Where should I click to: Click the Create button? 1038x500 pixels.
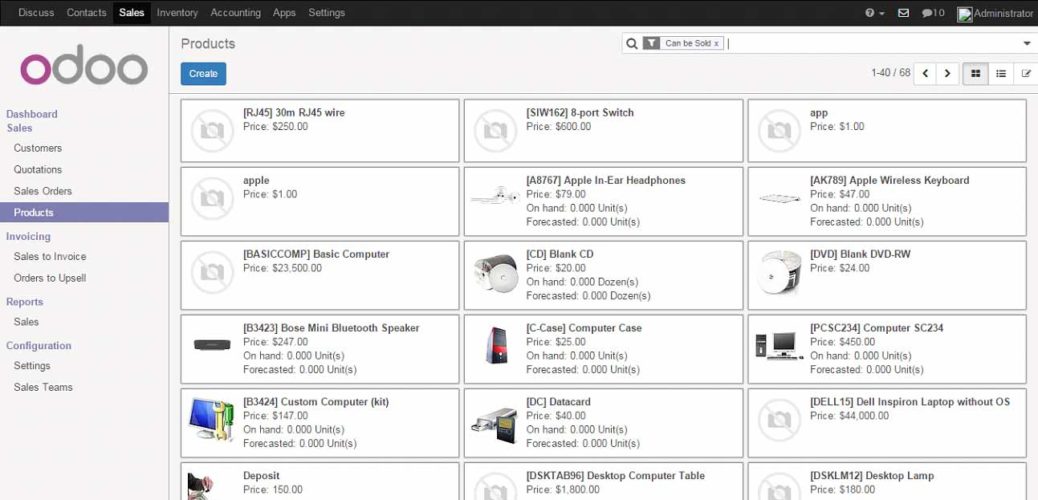click(x=203, y=74)
